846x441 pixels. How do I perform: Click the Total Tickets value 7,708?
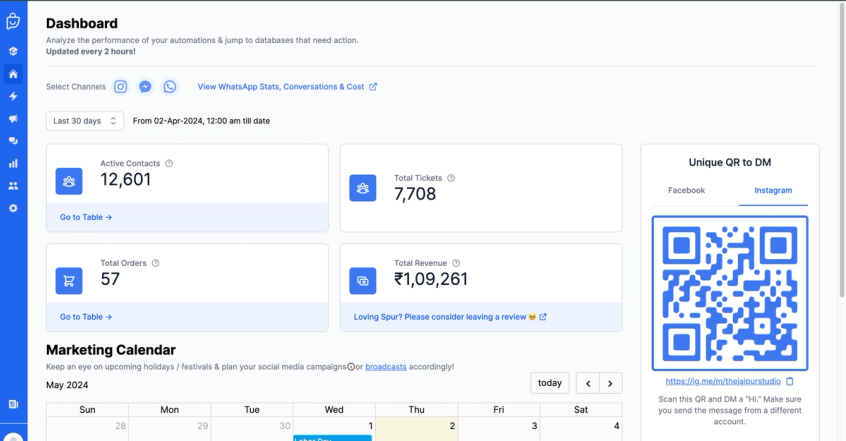(x=415, y=194)
